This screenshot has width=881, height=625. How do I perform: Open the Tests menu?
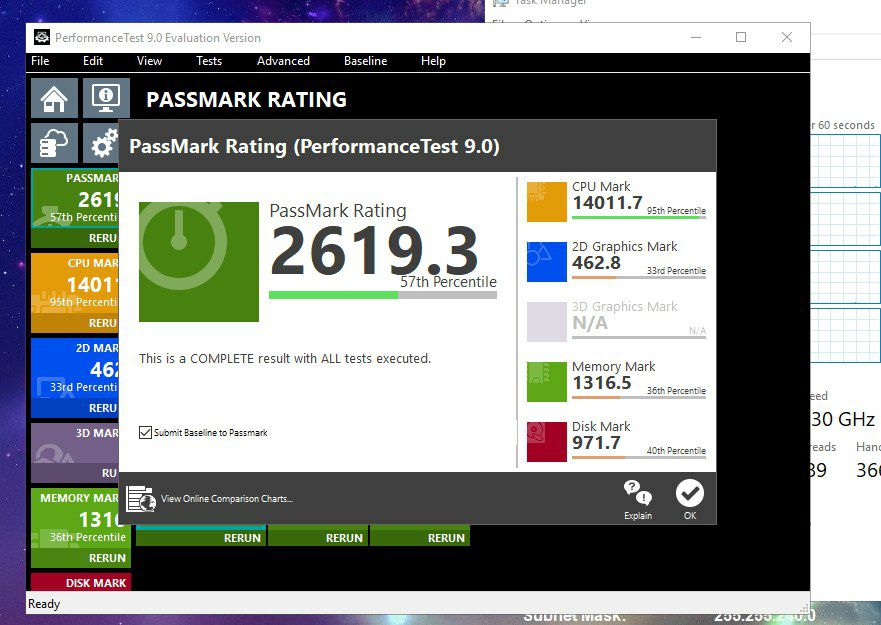(209, 61)
